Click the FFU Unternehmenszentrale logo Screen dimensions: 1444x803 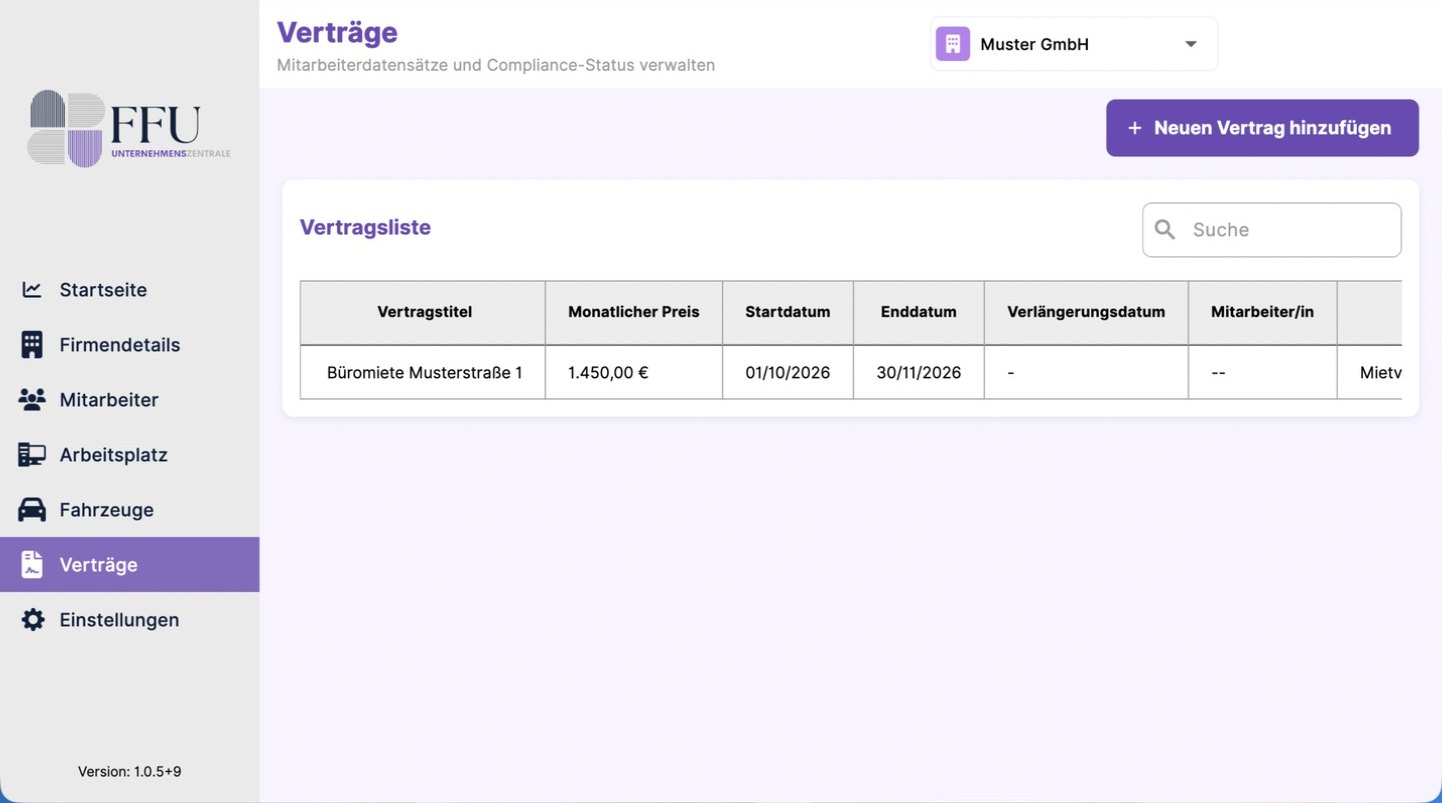129,129
